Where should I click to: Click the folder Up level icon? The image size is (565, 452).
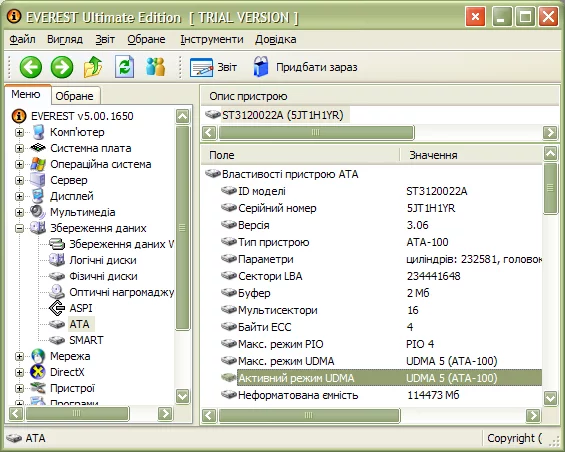point(93,67)
